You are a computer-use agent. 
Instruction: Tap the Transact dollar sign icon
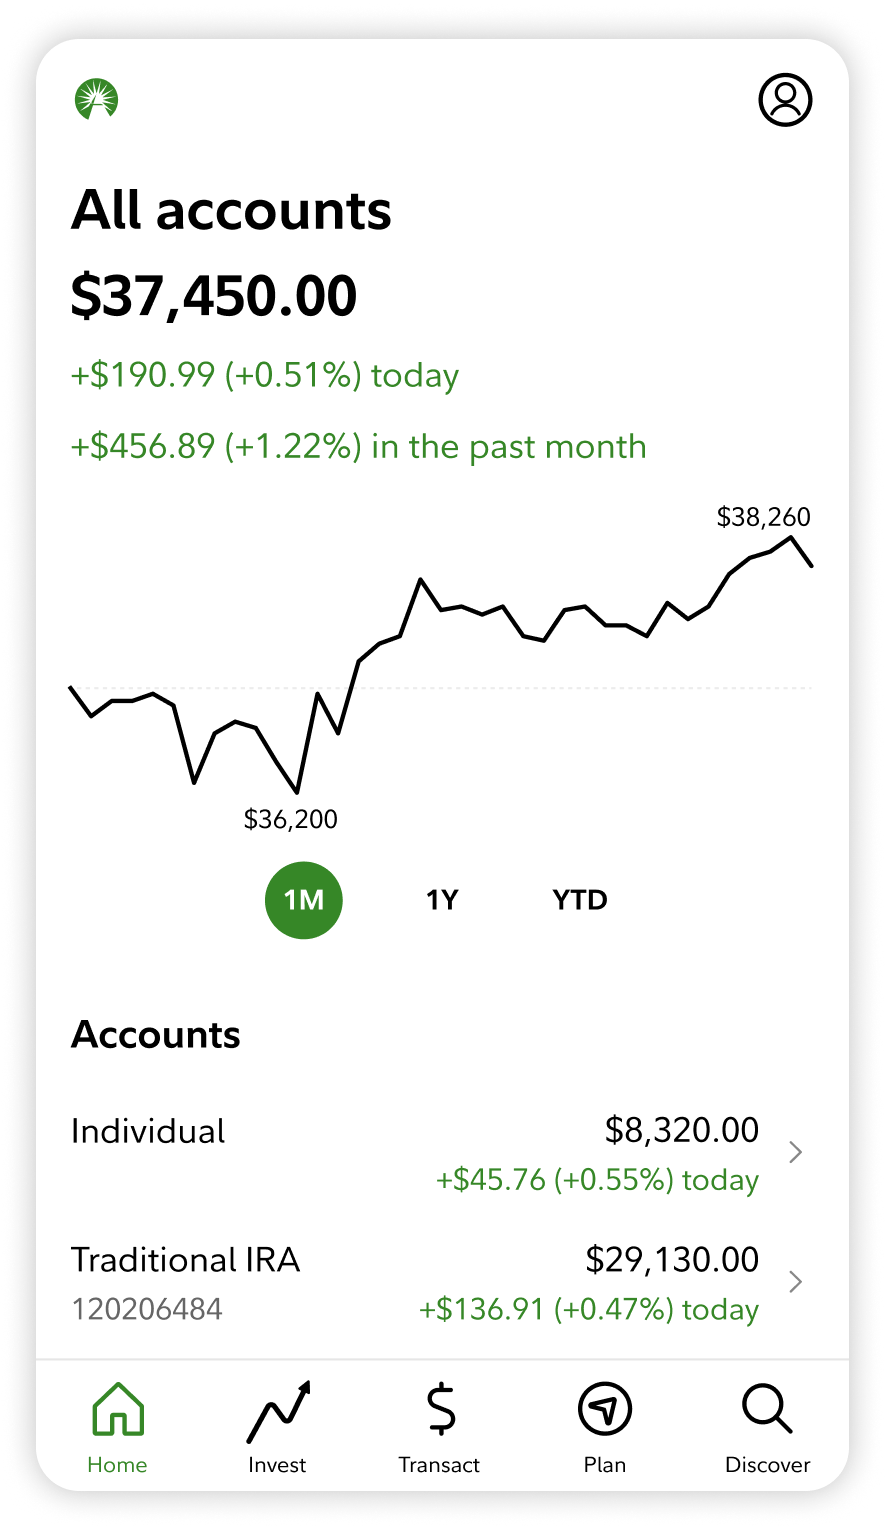[440, 1410]
